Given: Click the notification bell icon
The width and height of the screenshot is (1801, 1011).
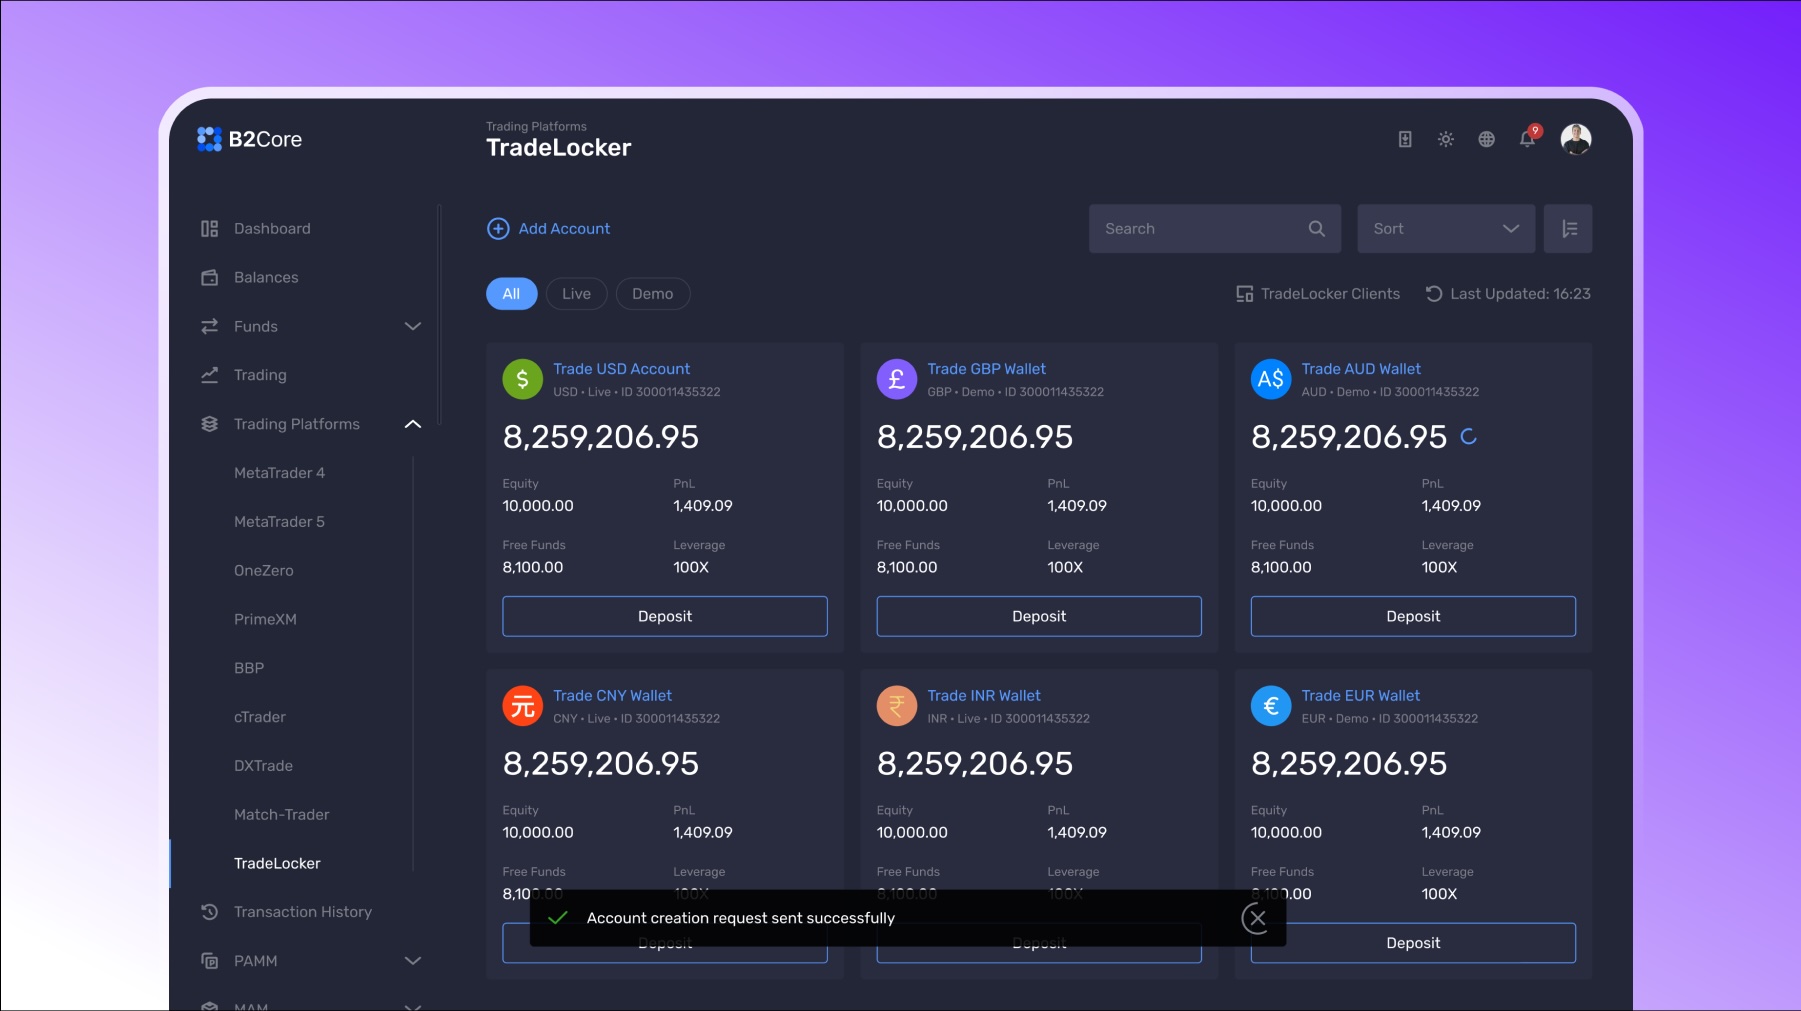Looking at the screenshot, I should [x=1527, y=140].
